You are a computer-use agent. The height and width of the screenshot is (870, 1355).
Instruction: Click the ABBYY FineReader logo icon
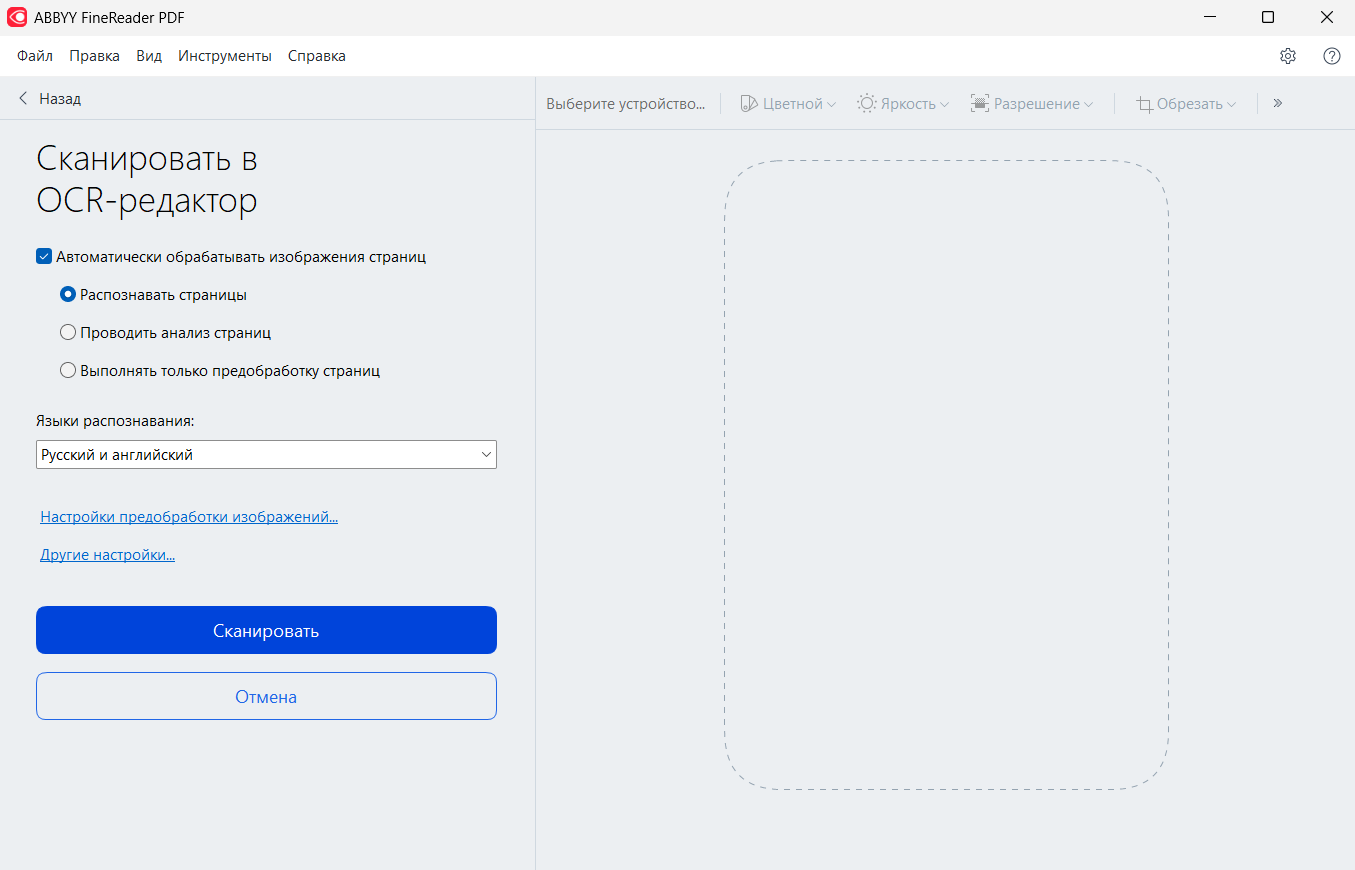pyautogui.click(x=17, y=18)
